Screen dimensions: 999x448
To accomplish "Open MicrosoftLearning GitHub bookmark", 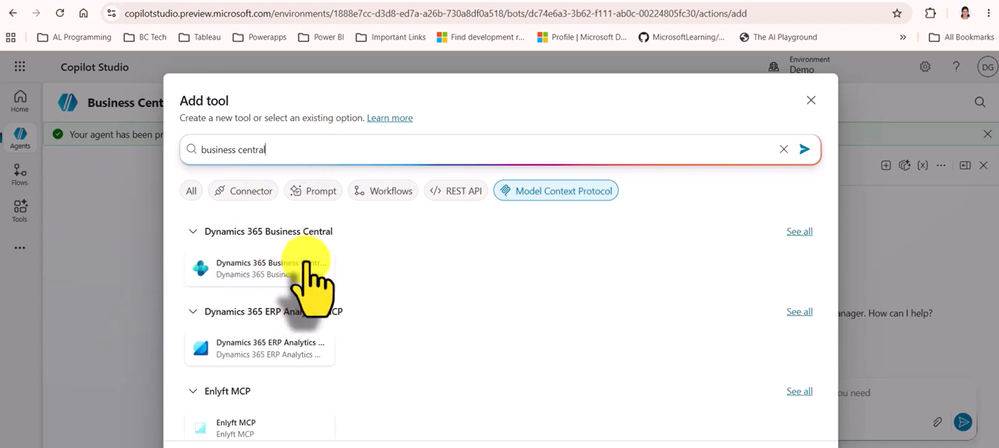I will pyautogui.click(x=681, y=38).
